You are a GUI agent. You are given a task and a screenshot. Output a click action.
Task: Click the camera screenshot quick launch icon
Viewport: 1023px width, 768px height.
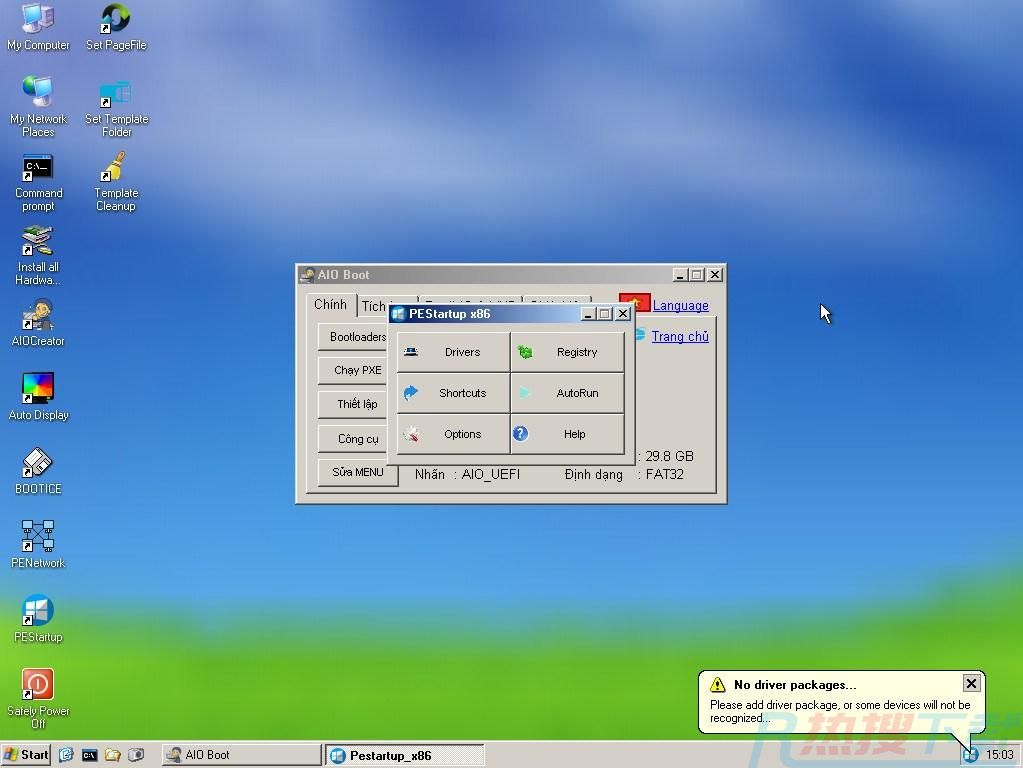136,755
